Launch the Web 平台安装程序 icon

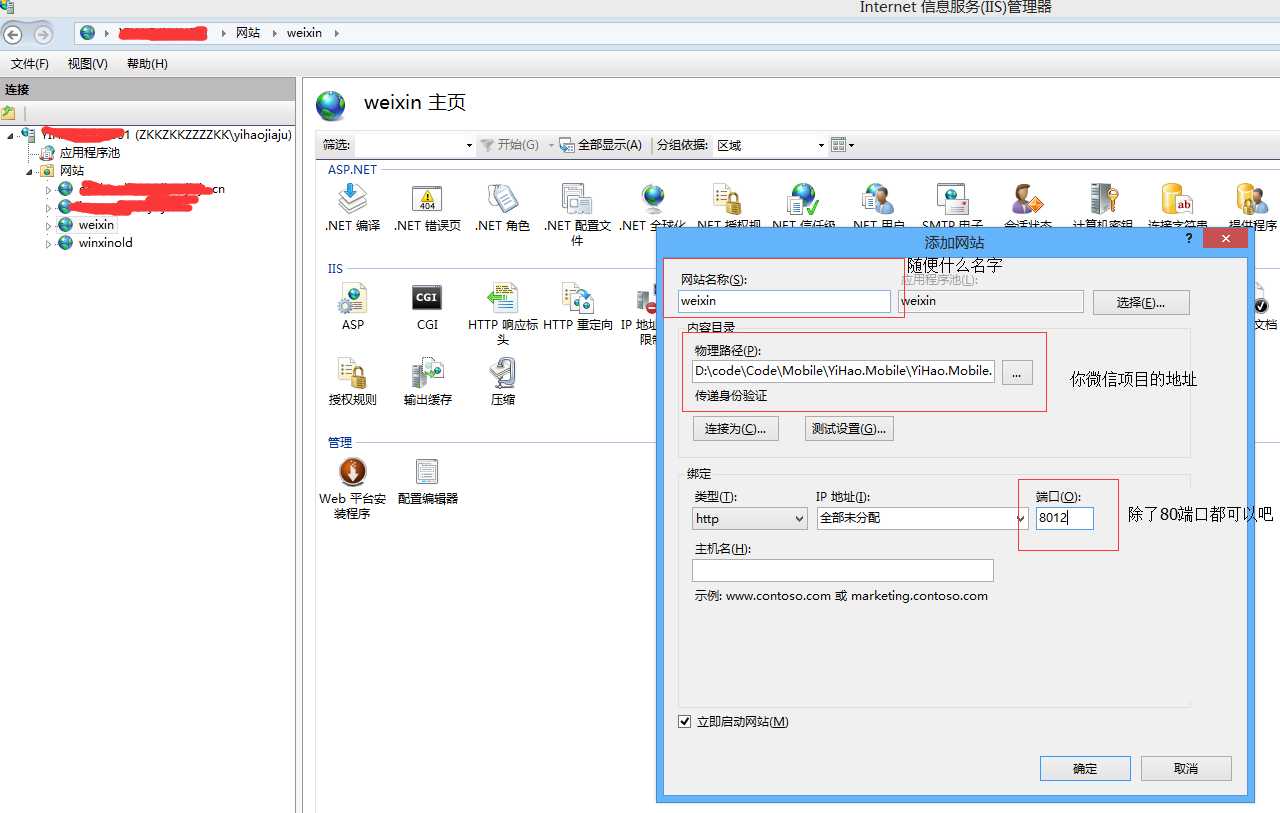tap(352, 472)
